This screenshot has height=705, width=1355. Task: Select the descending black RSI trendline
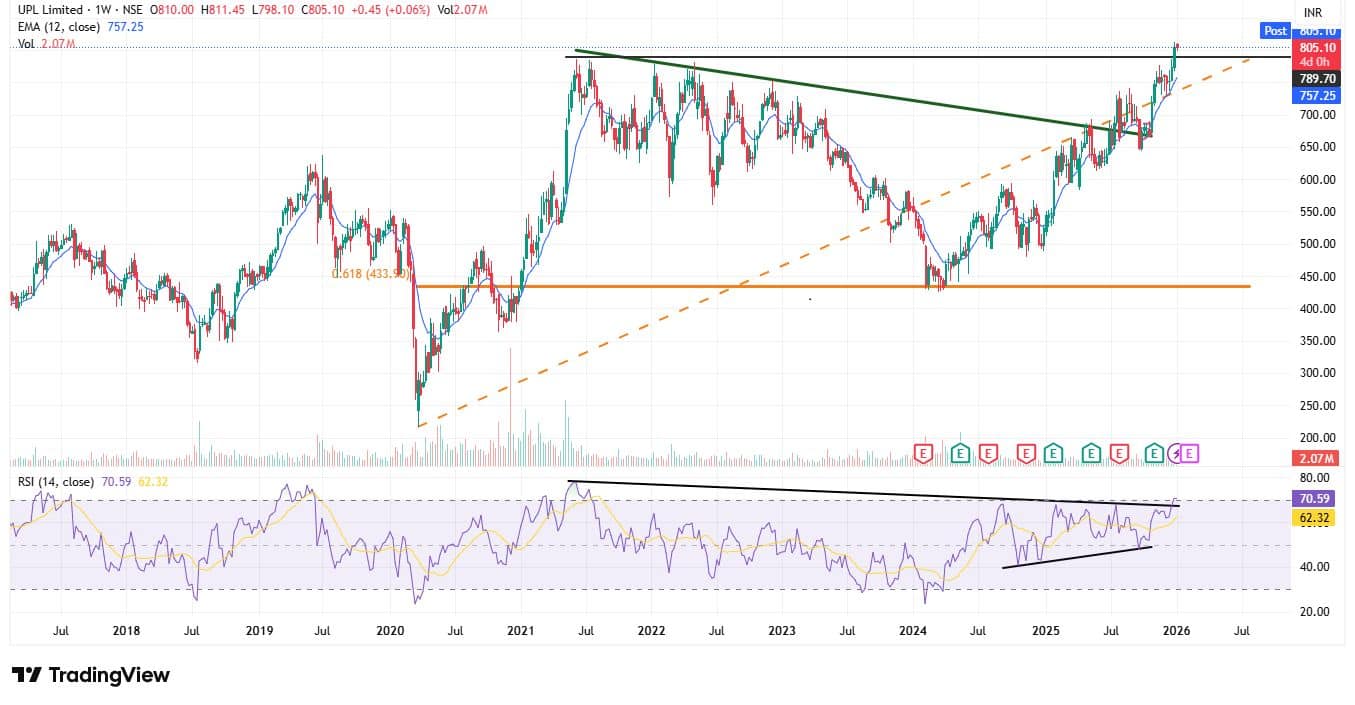(x=873, y=494)
